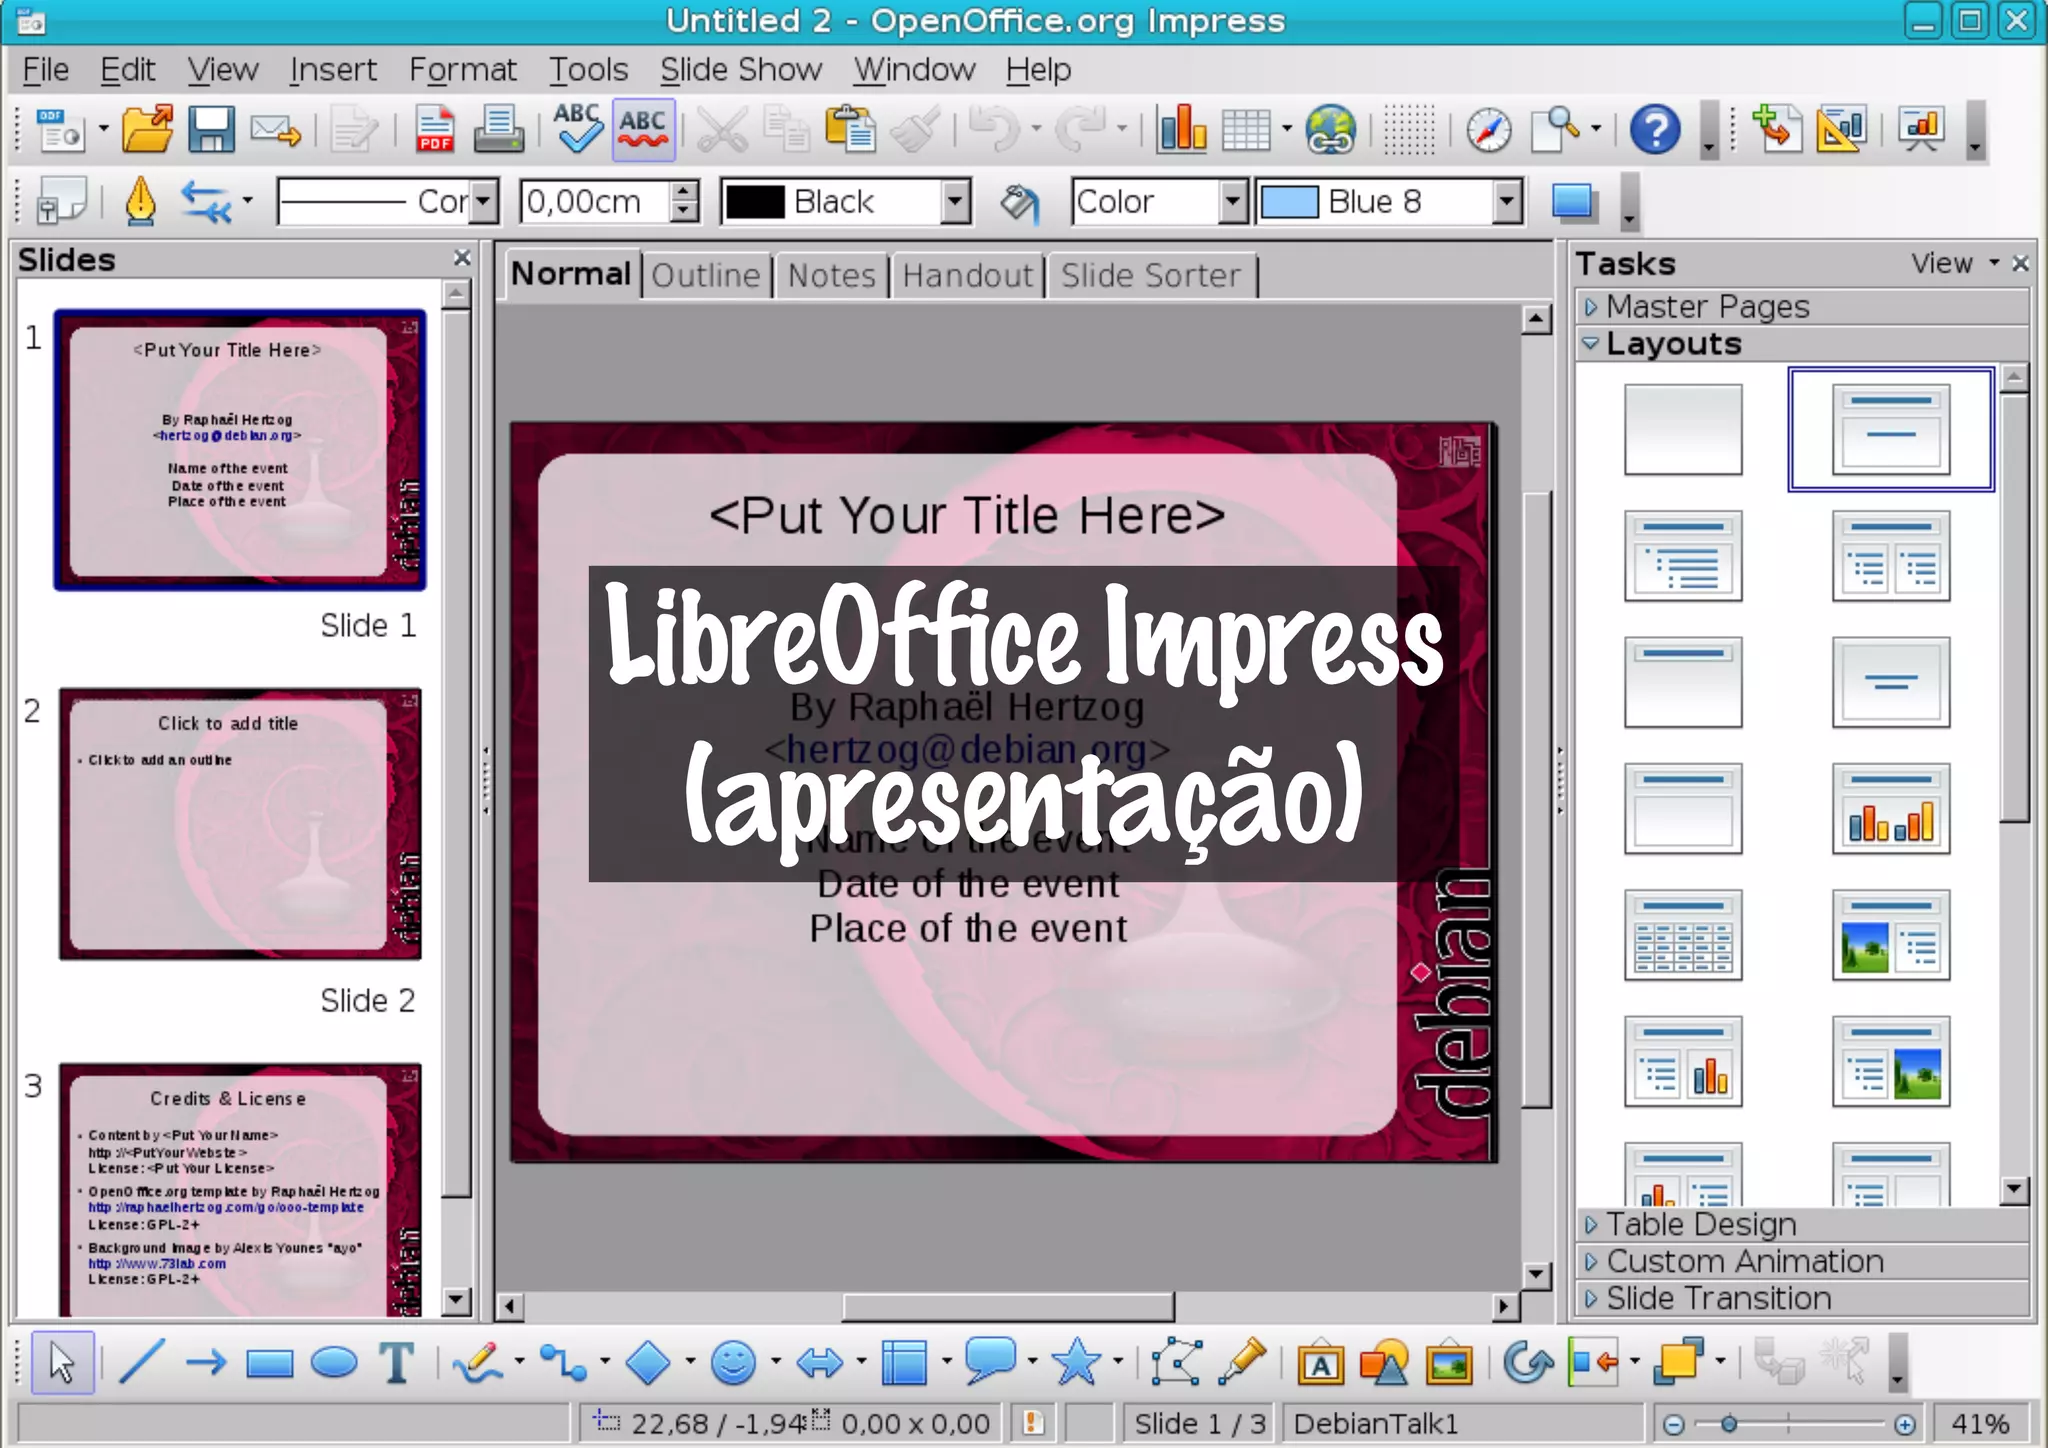Choose the title with table layout
Viewport: 2048px width, 1448px height.
pyautogui.click(x=1683, y=935)
